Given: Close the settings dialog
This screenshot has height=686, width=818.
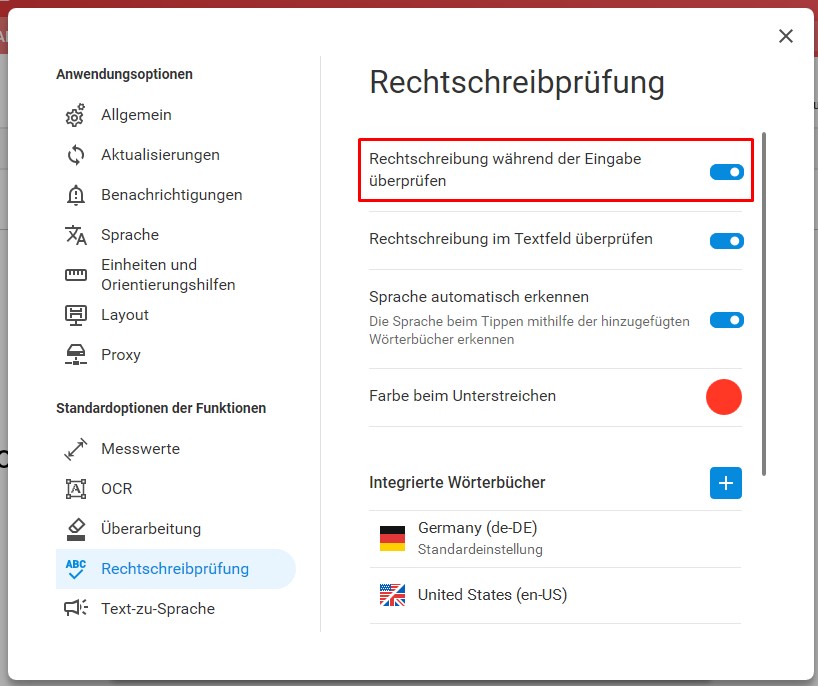Looking at the screenshot, I should (x=786, y=36).
